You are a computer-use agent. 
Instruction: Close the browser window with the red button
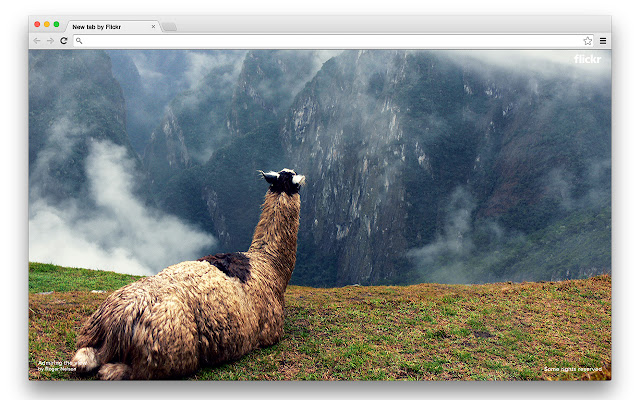point(37,24)
